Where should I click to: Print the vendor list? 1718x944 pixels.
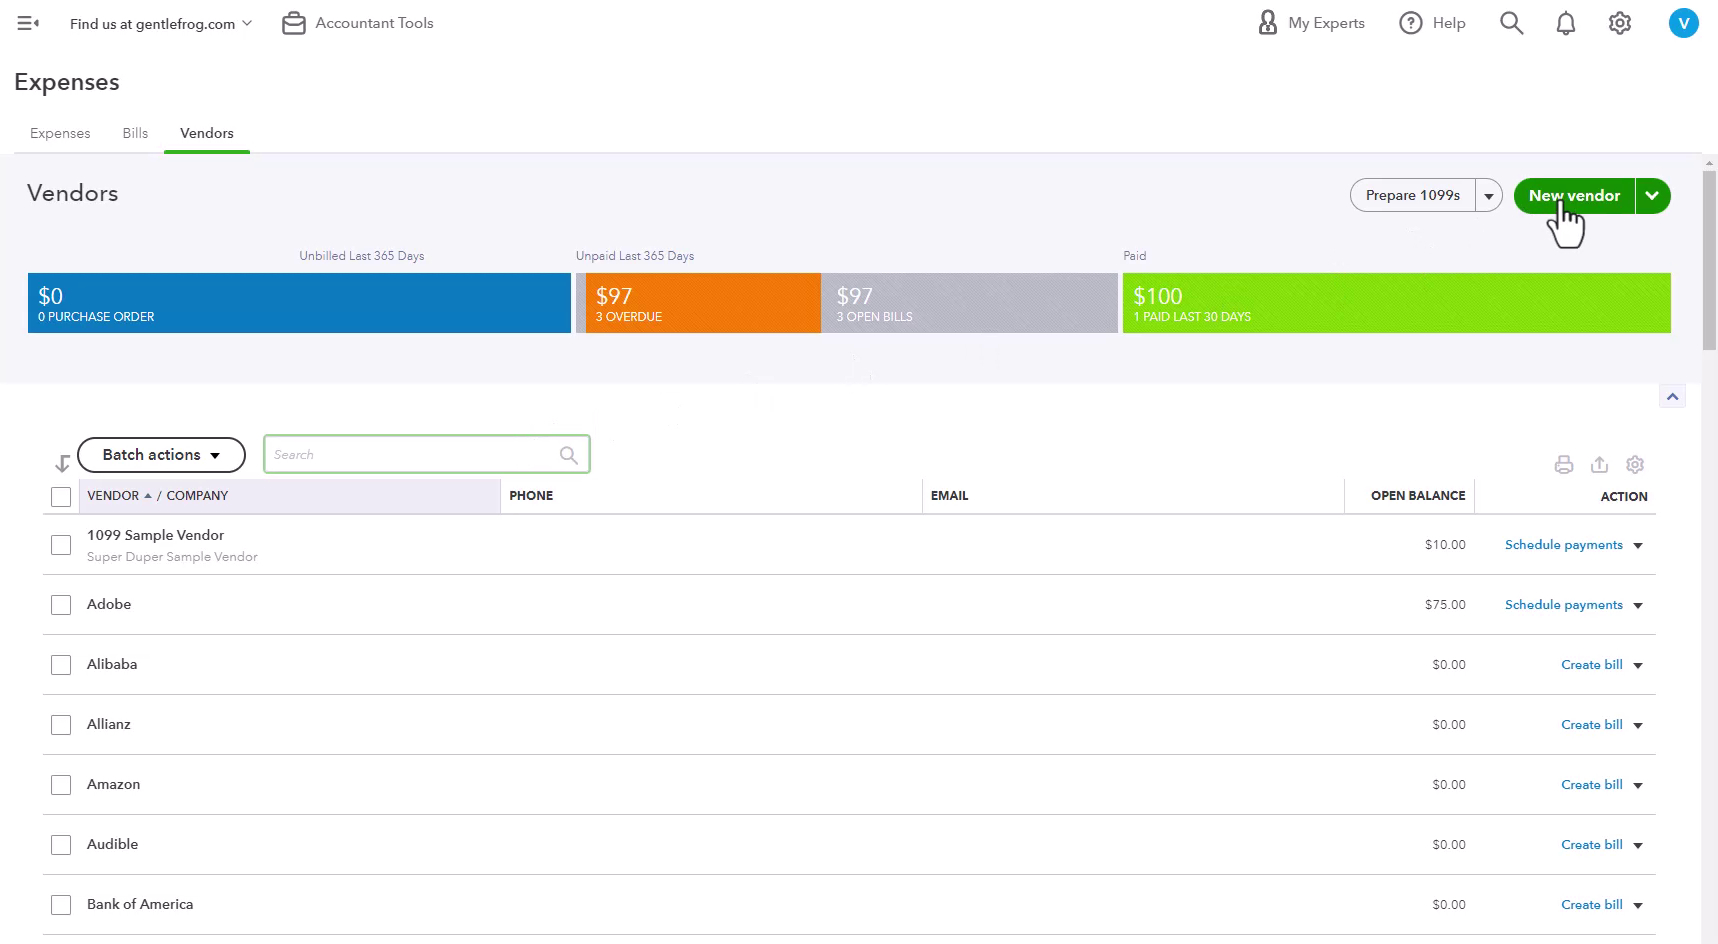1564,464
